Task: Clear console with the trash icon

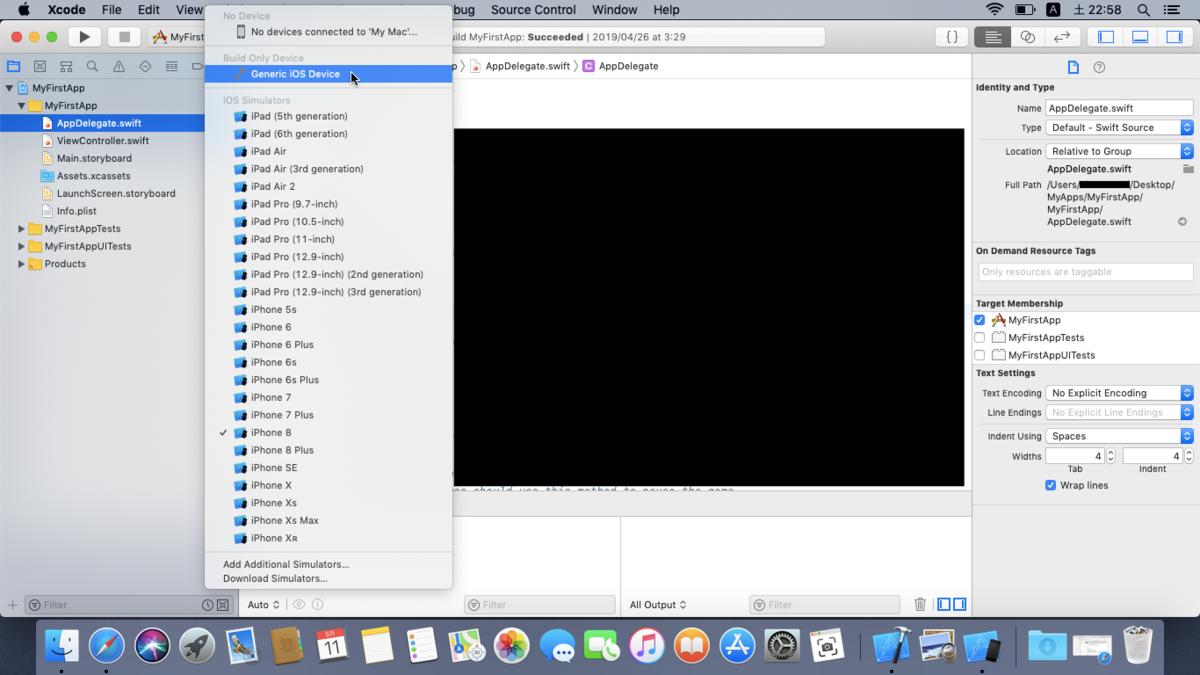Action: [920, 604]
